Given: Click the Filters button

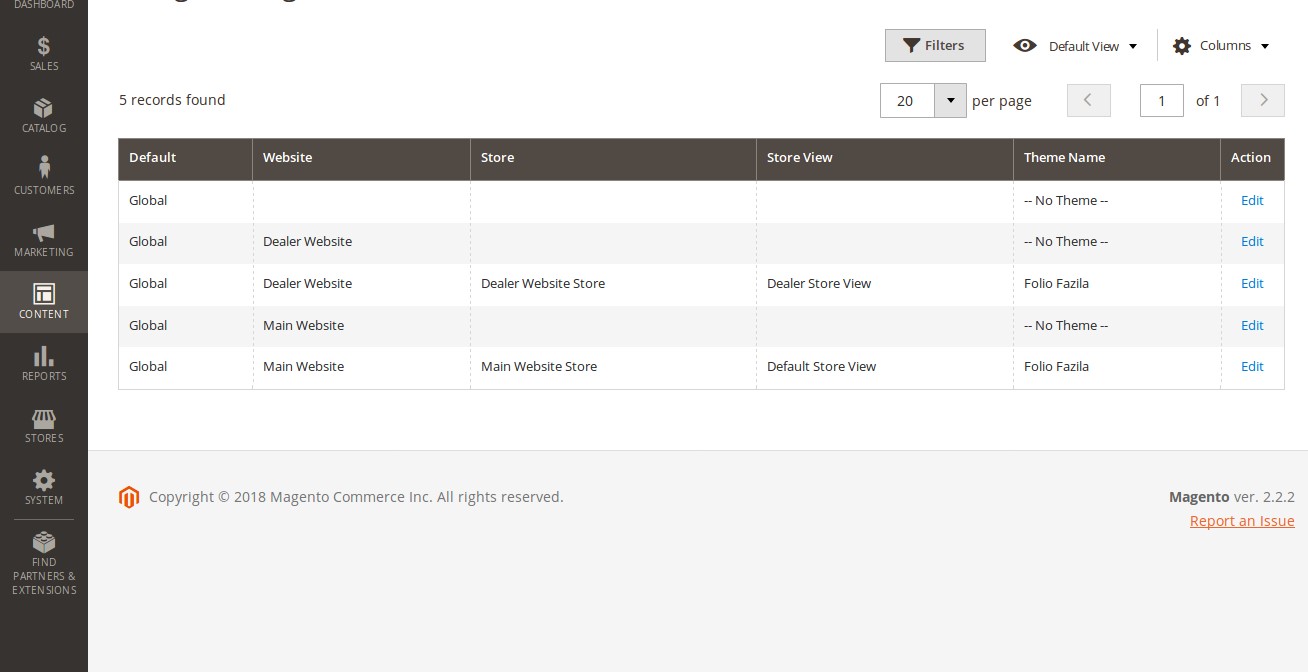Looking at the screenshot, I should [934, 45].
